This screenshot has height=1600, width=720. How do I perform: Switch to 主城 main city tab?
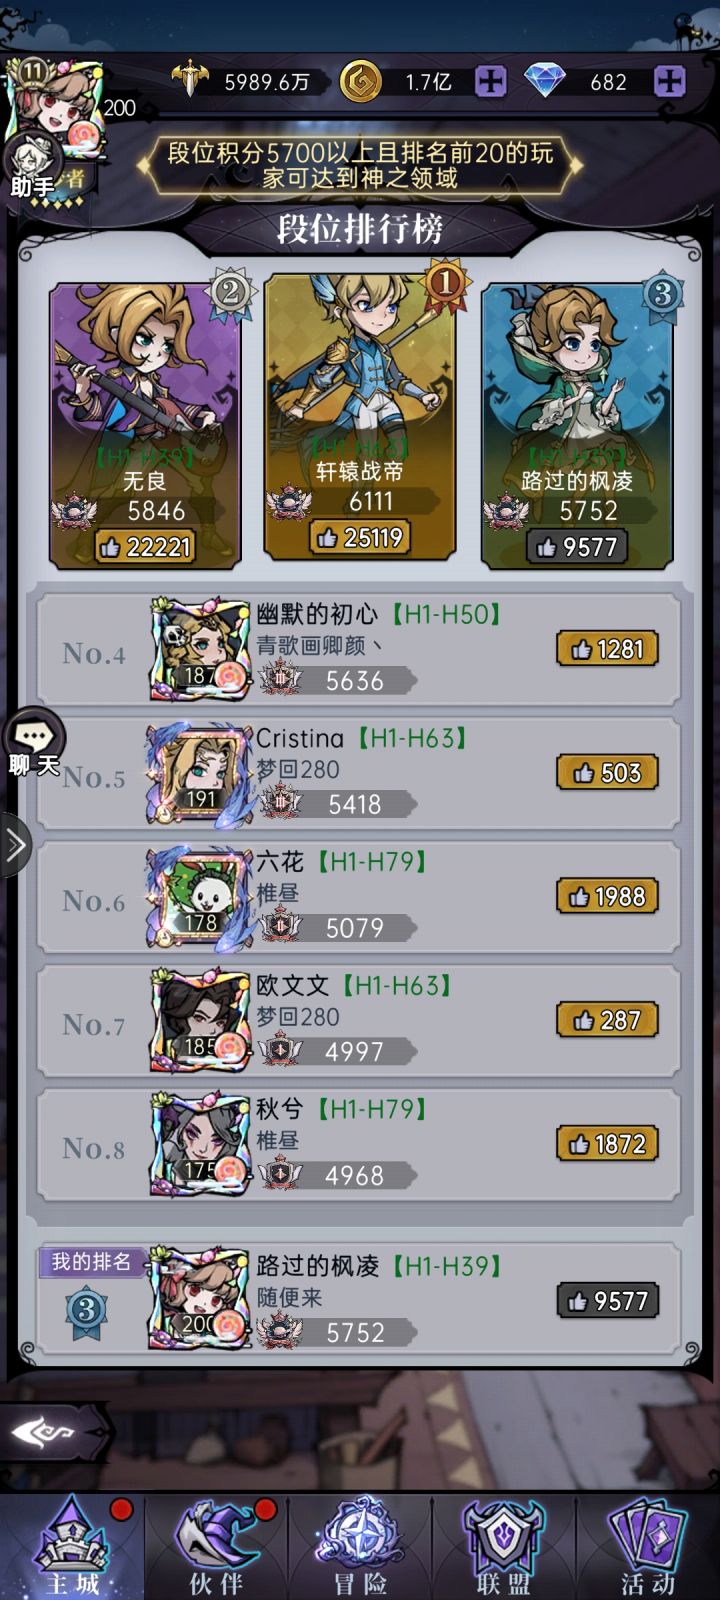pos(73,1547)
